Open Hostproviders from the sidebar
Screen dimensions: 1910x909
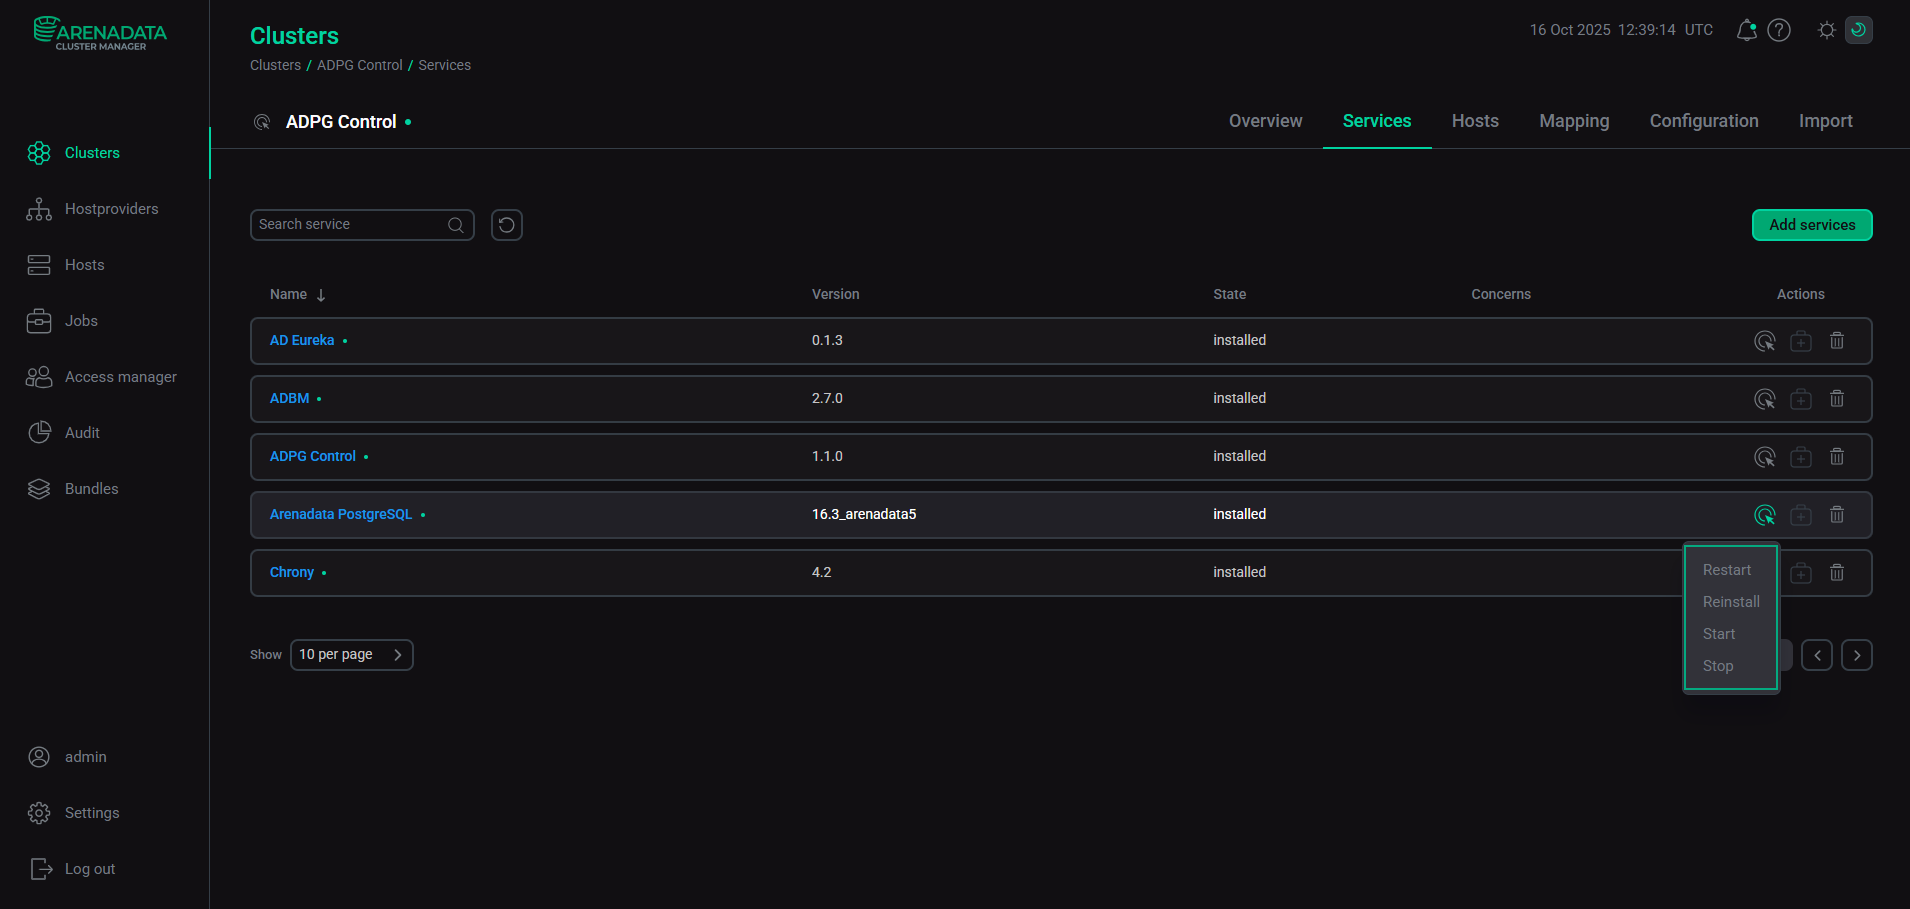pyautogui.click(x=112, y=208)
